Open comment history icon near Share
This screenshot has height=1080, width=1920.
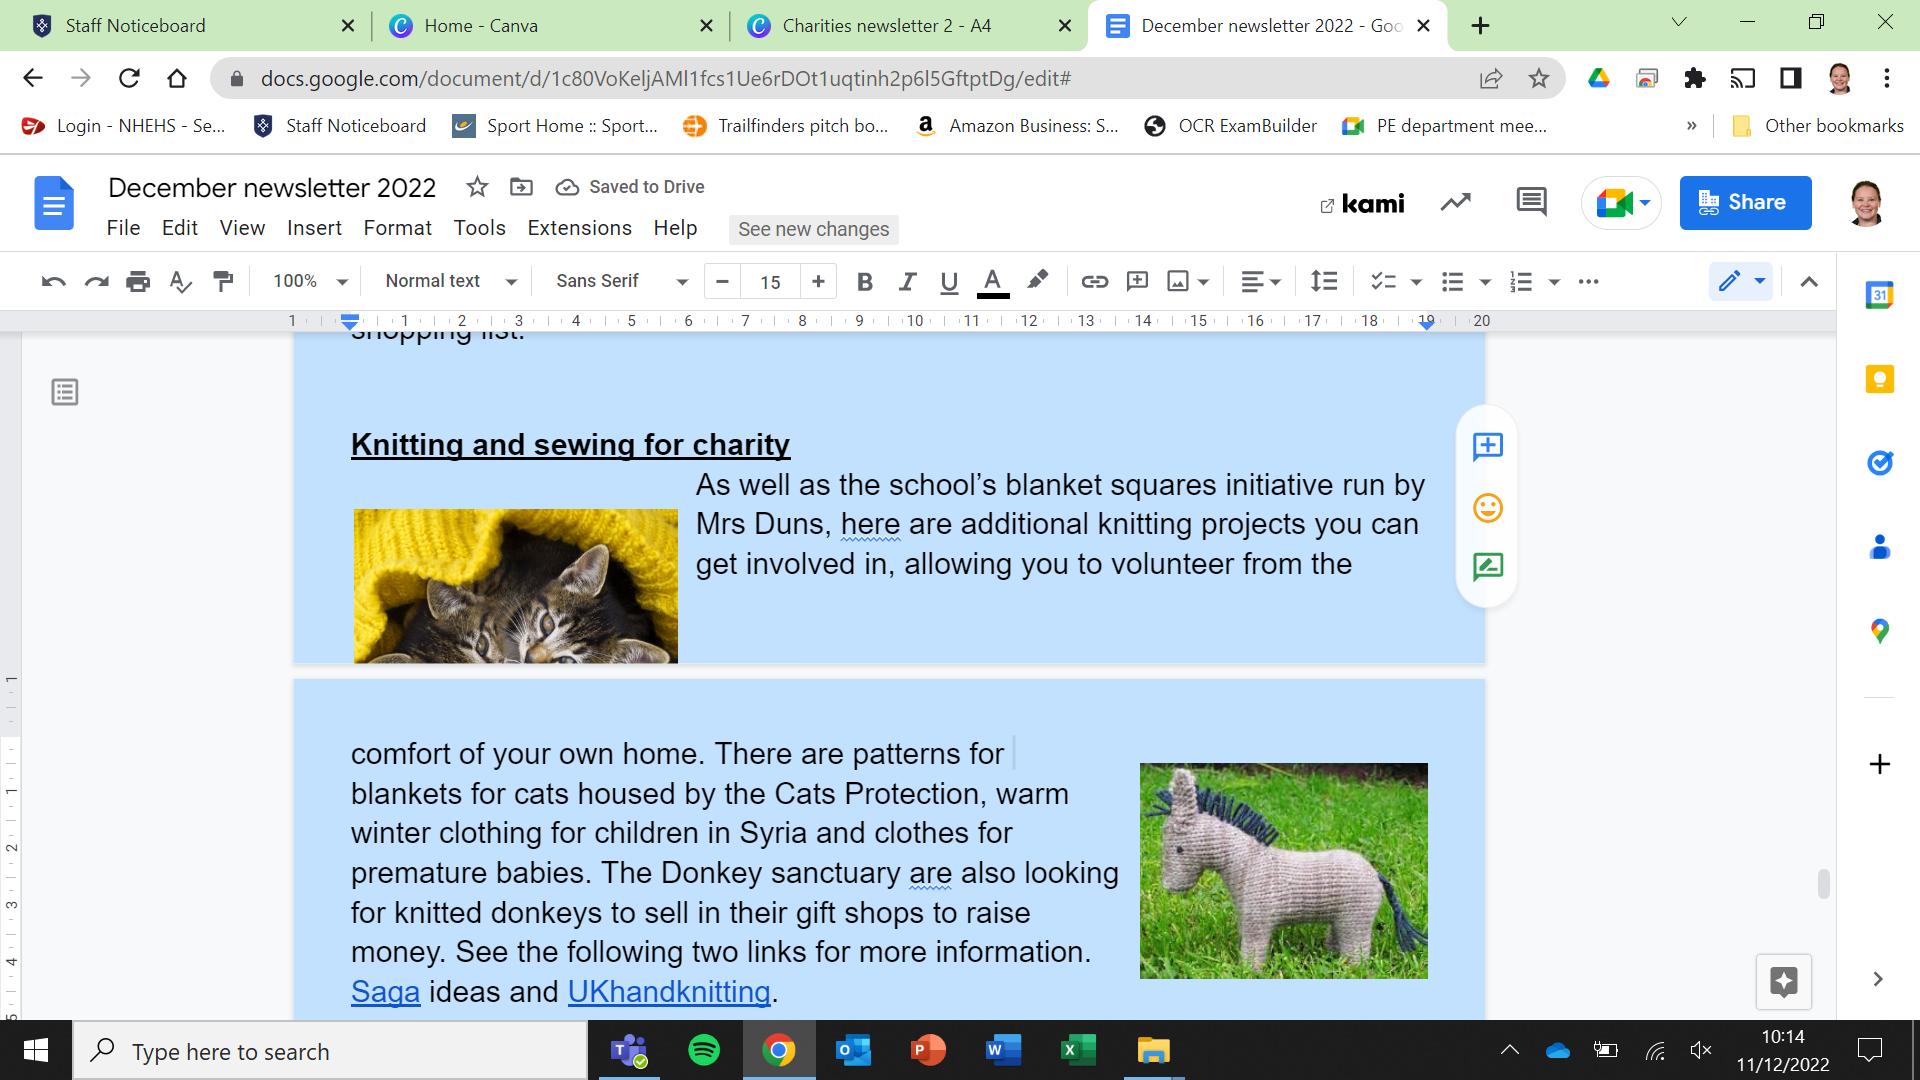pos(1531,203)
